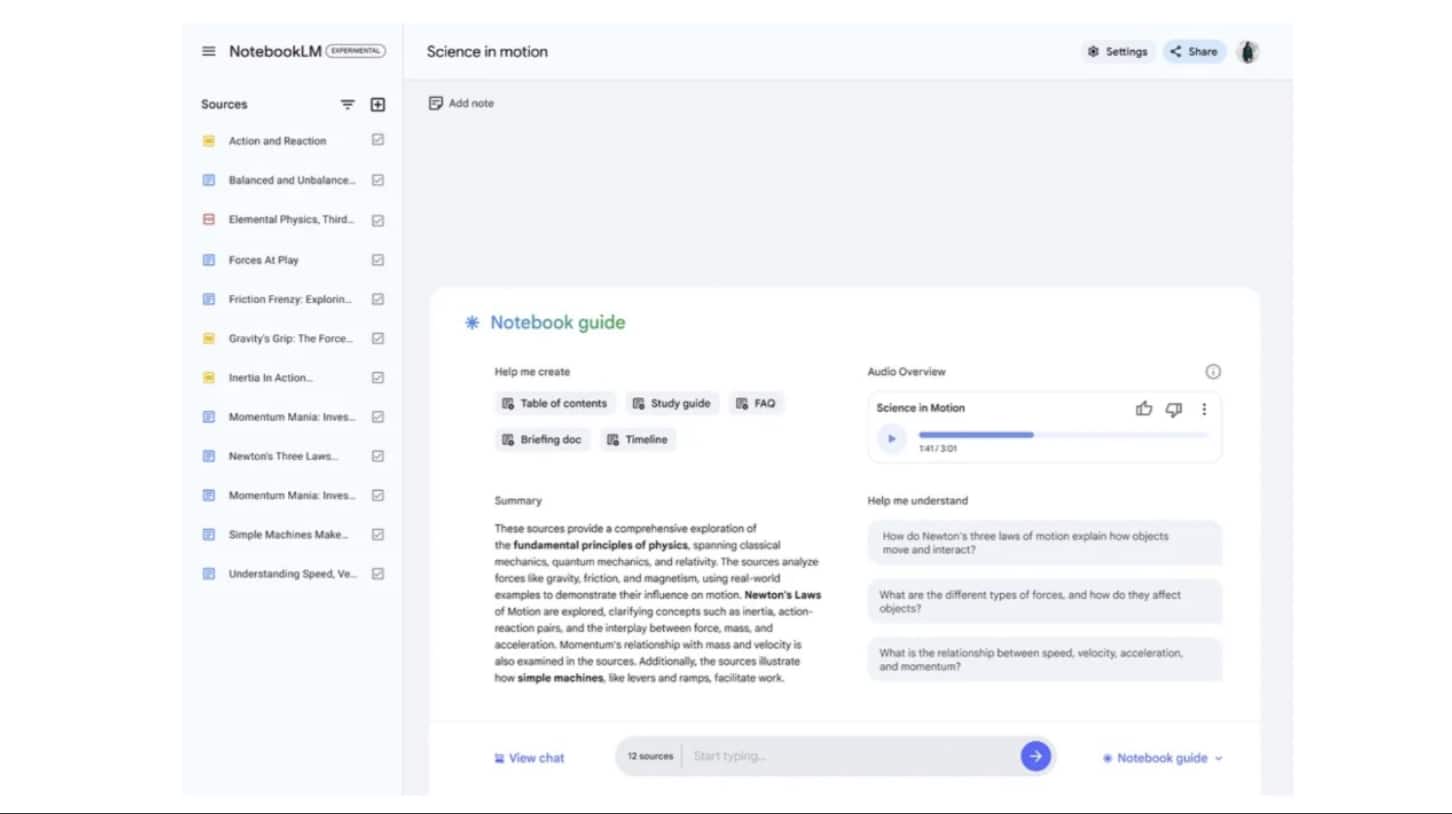Click the Share button

point(1194,51)
